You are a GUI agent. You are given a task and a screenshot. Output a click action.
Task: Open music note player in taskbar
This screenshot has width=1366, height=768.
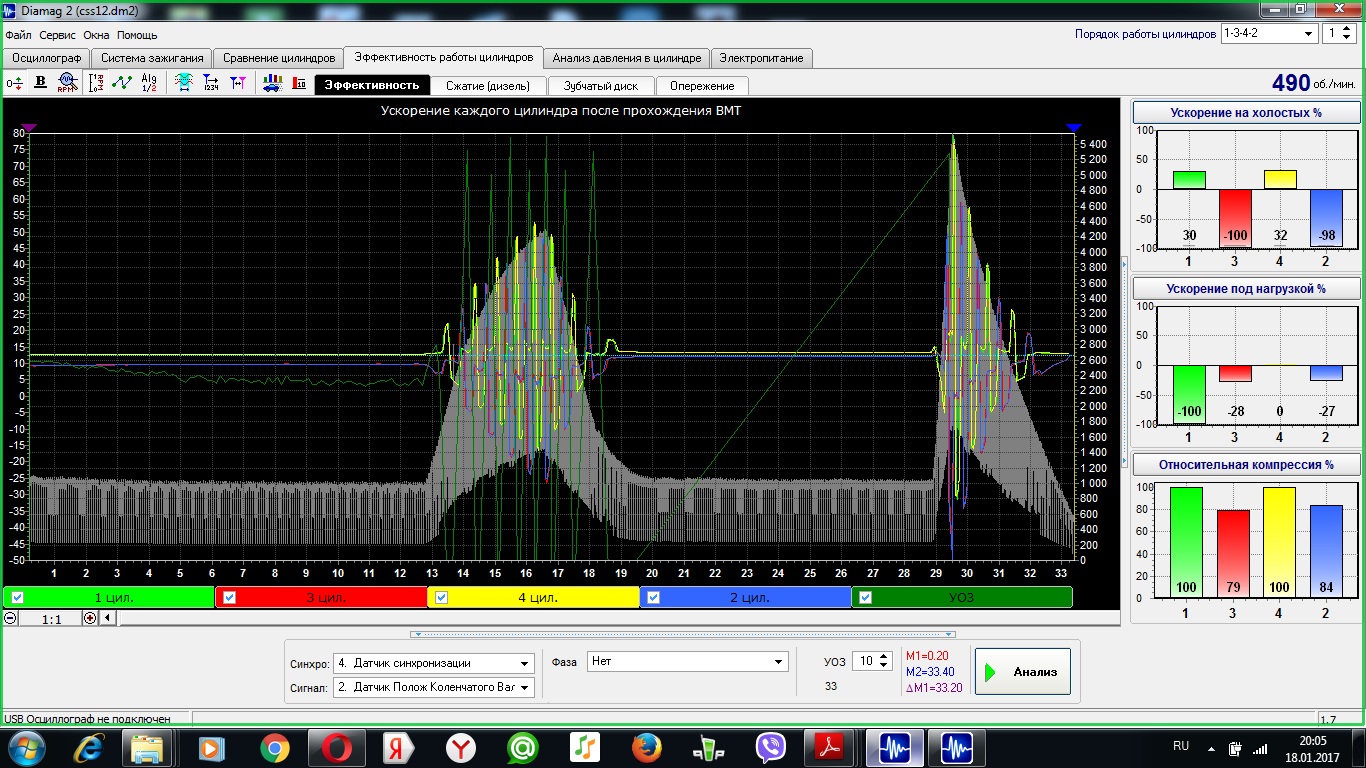pyautogui.click(x=584, y=747)
